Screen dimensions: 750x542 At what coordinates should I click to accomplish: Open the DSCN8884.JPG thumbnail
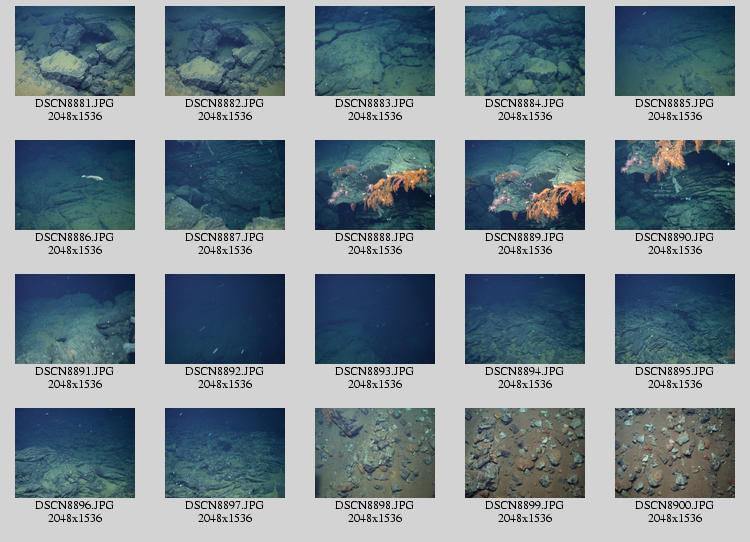[525, 51]
